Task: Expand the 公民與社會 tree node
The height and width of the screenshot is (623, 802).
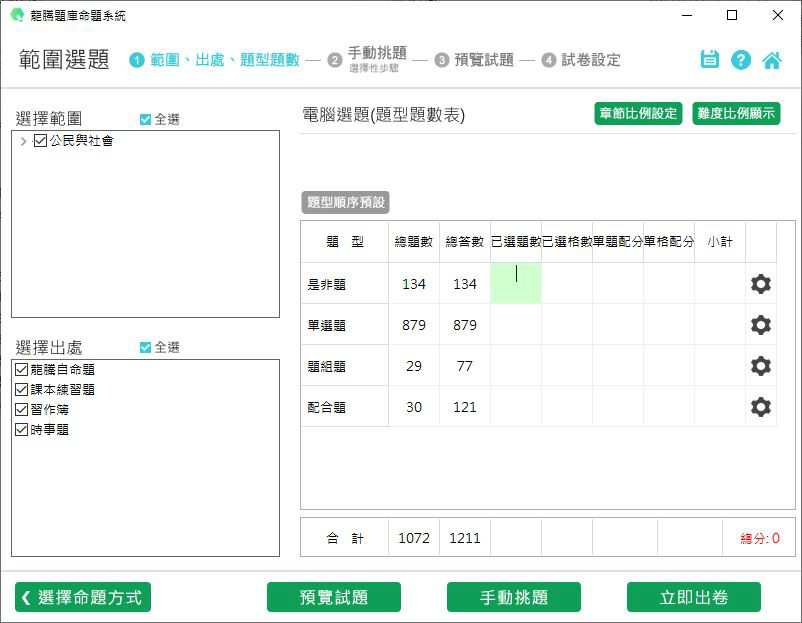Action: pyautogui.click(x=23, y=141)
